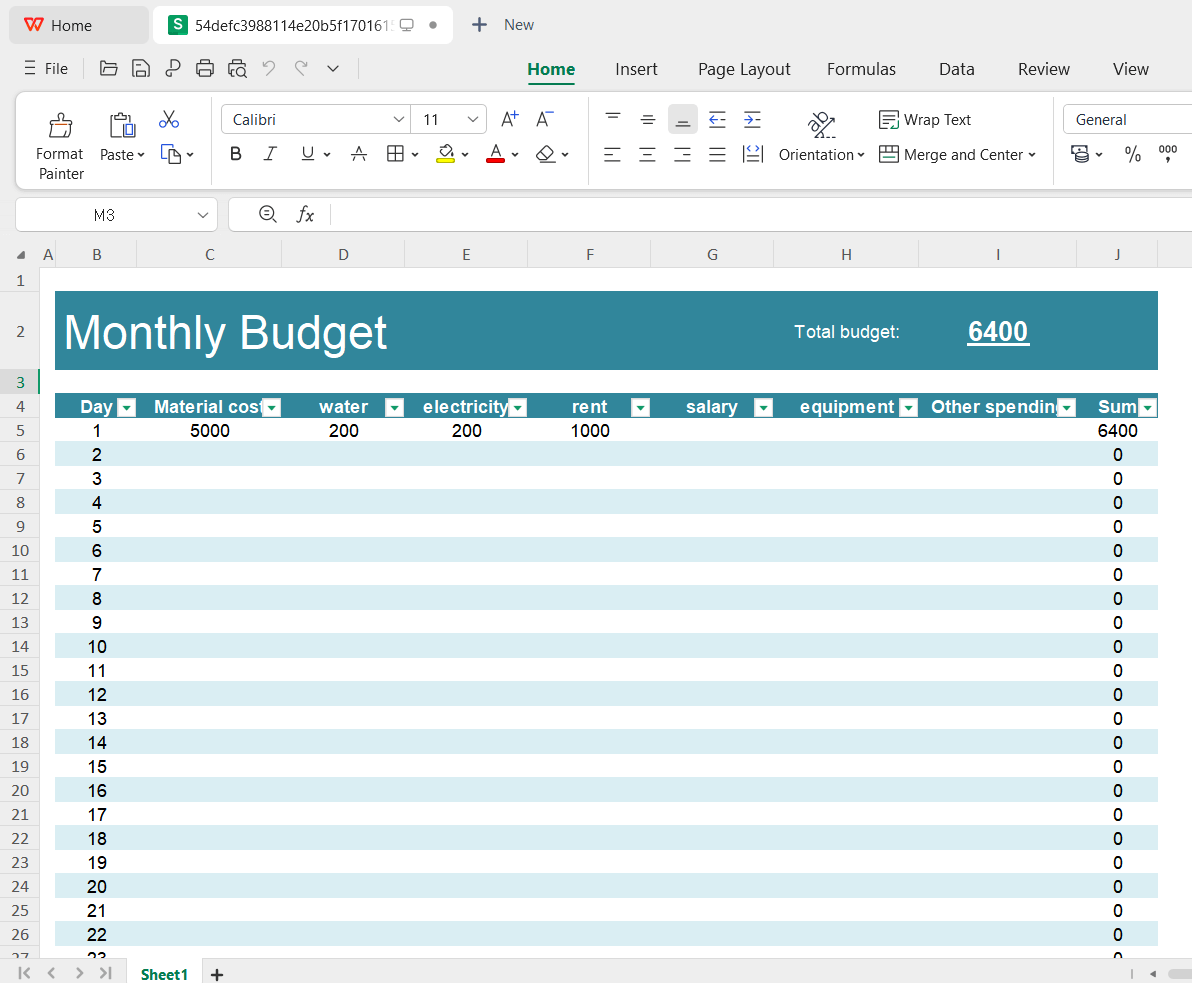This screenshot has height=983, width=1192.
Task: Open the Calibri font name dropdown
Action: pyautogui.click(x=398, y=119)
